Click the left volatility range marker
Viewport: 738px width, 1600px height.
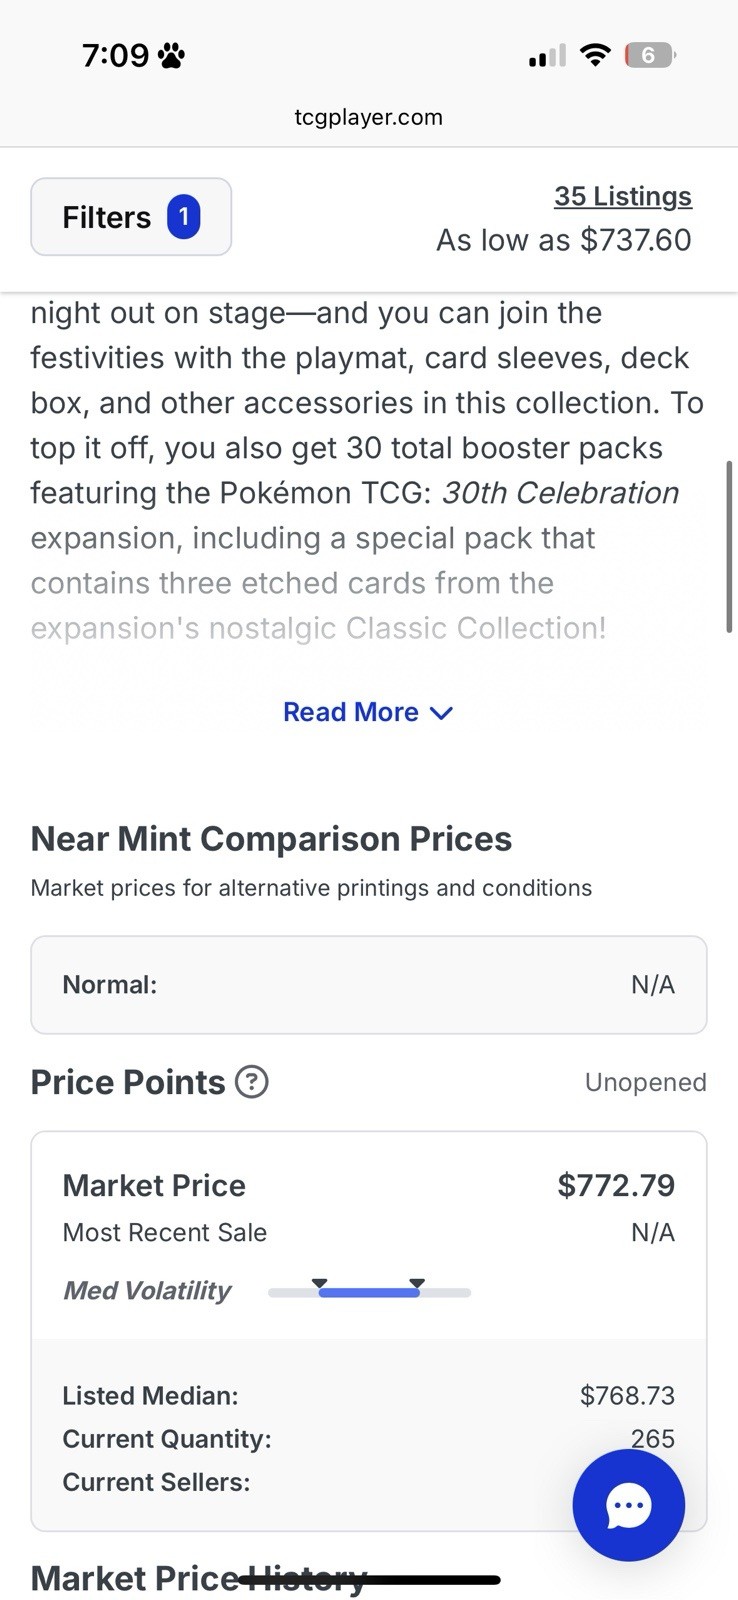tap(319, 1283)
